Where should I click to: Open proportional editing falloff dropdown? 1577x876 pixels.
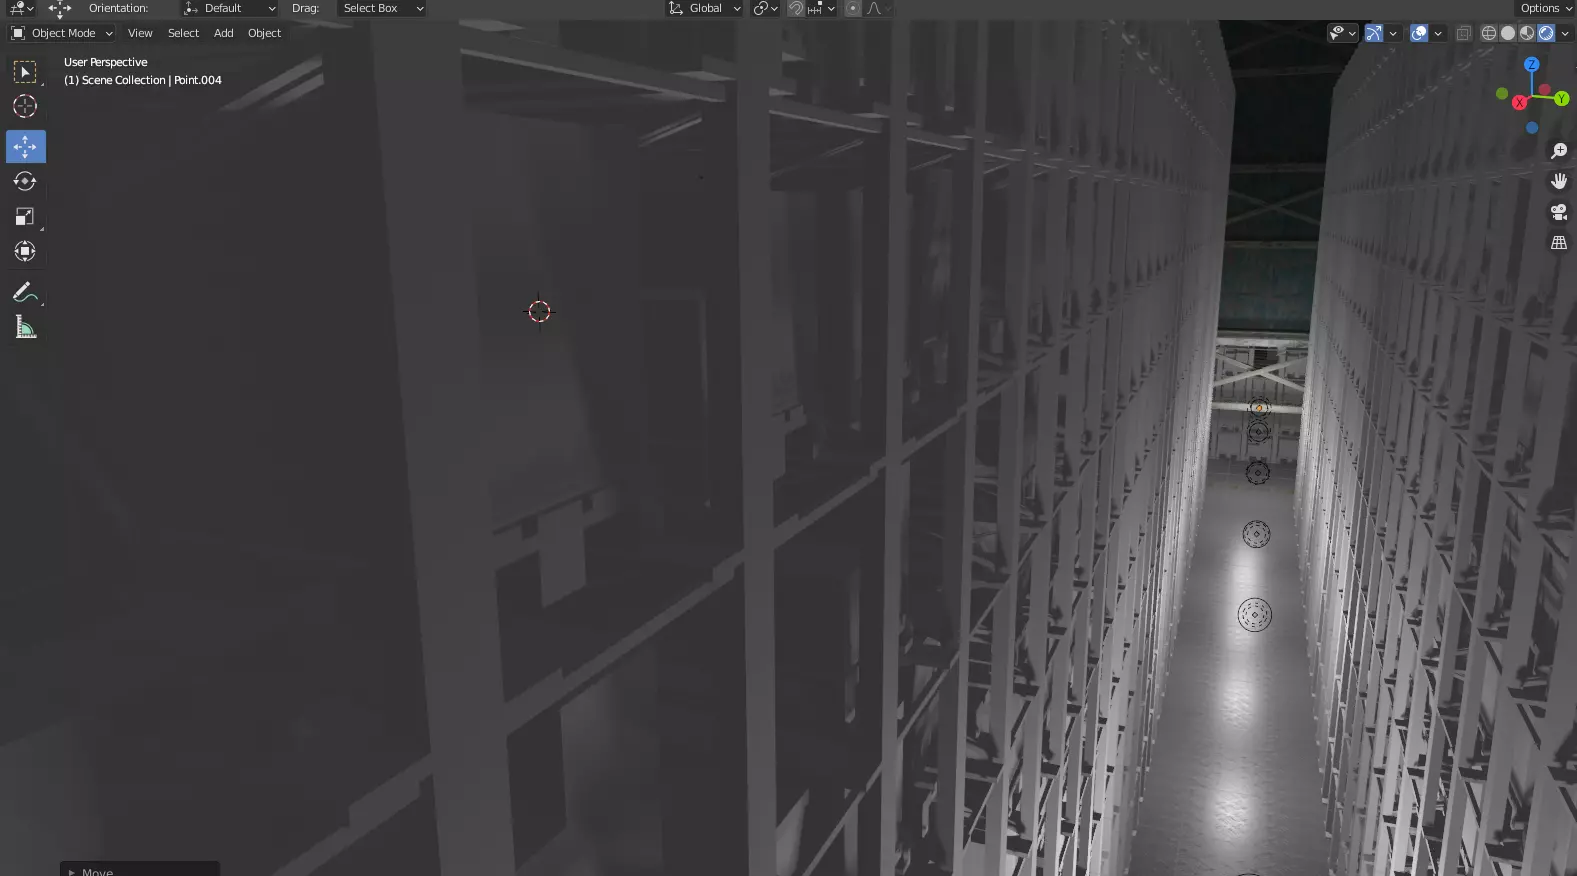pos(878,8)
